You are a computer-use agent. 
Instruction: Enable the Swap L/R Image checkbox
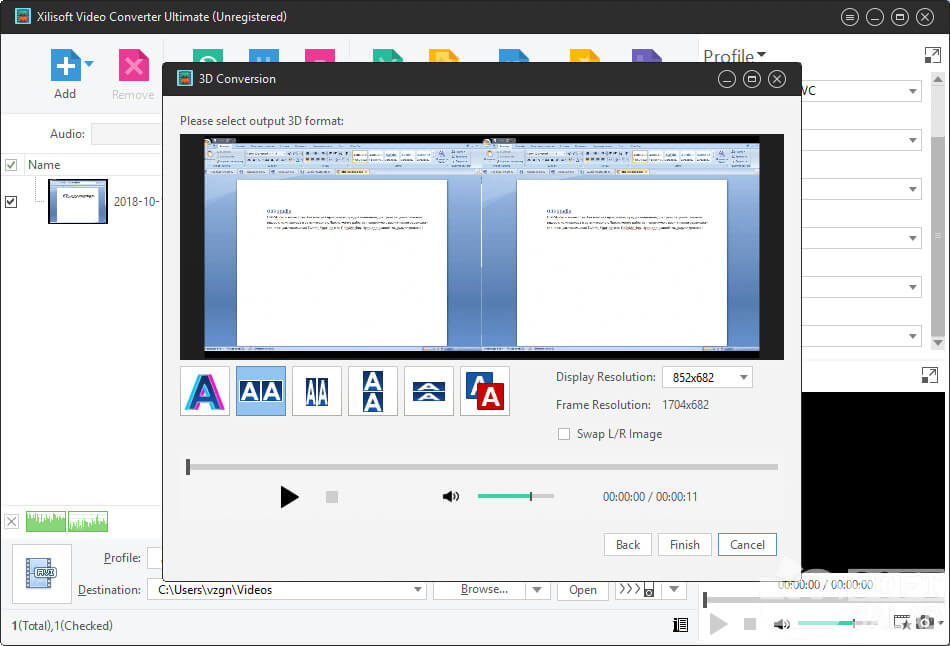point(564,434)
